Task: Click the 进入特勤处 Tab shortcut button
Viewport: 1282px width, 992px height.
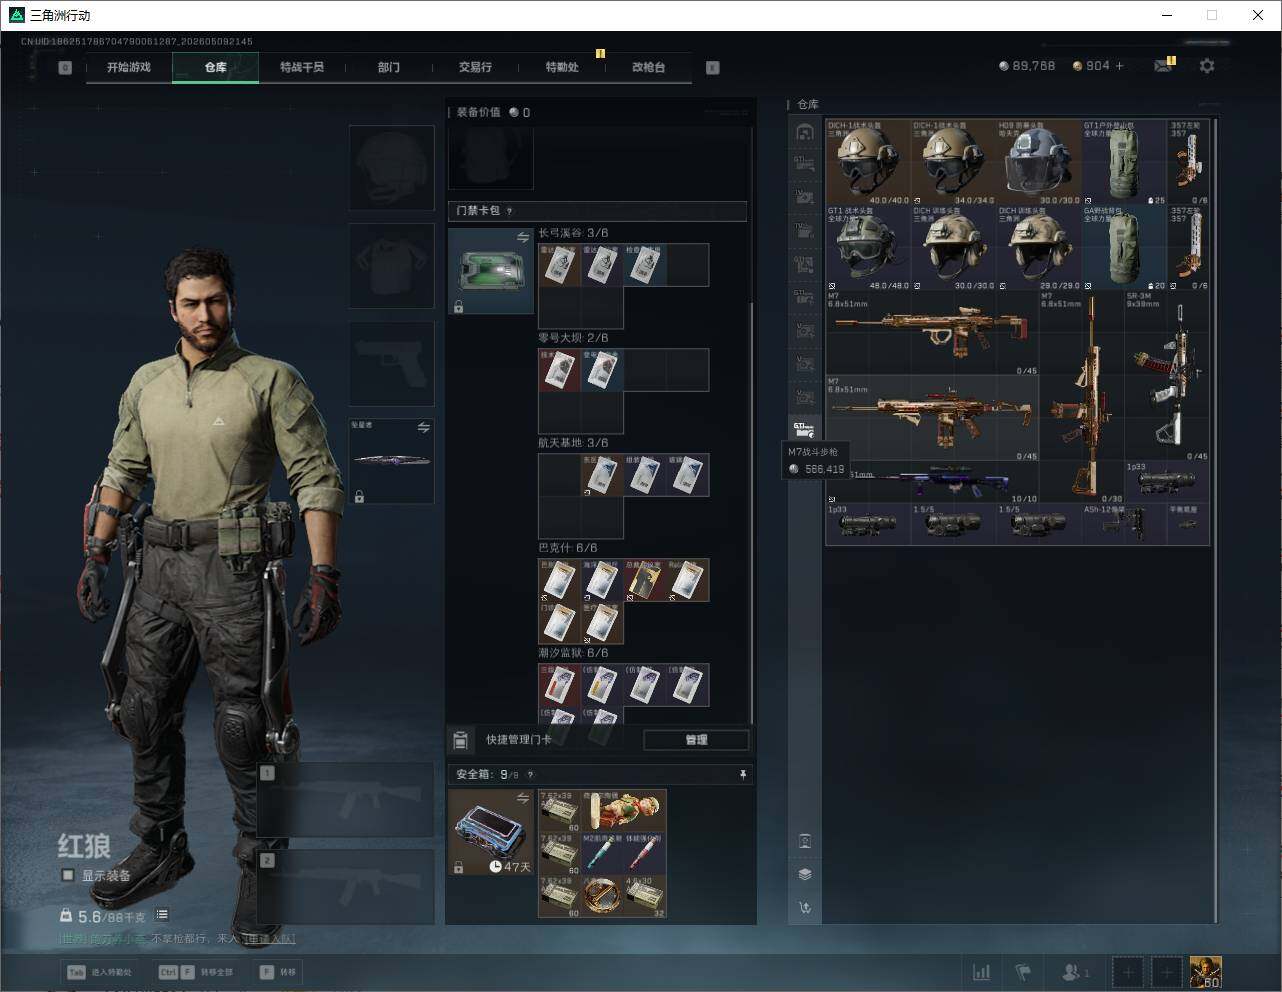Action: (99, 972)
